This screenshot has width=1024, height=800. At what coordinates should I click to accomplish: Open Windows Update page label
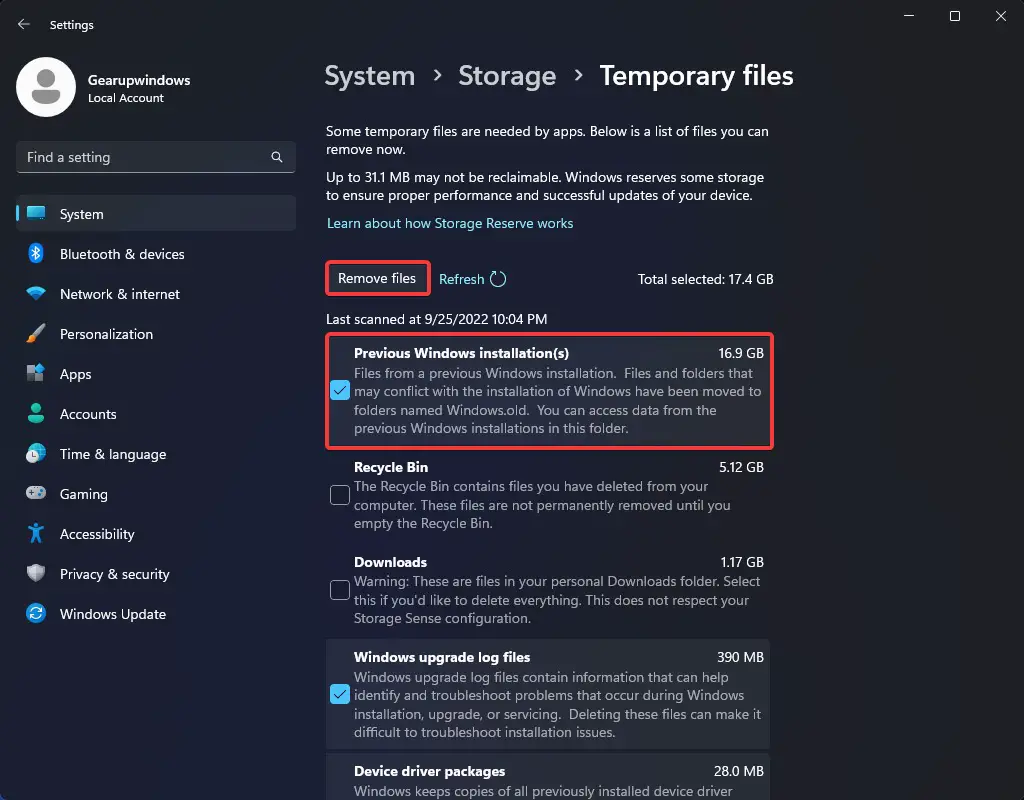[x=113, y=614]
